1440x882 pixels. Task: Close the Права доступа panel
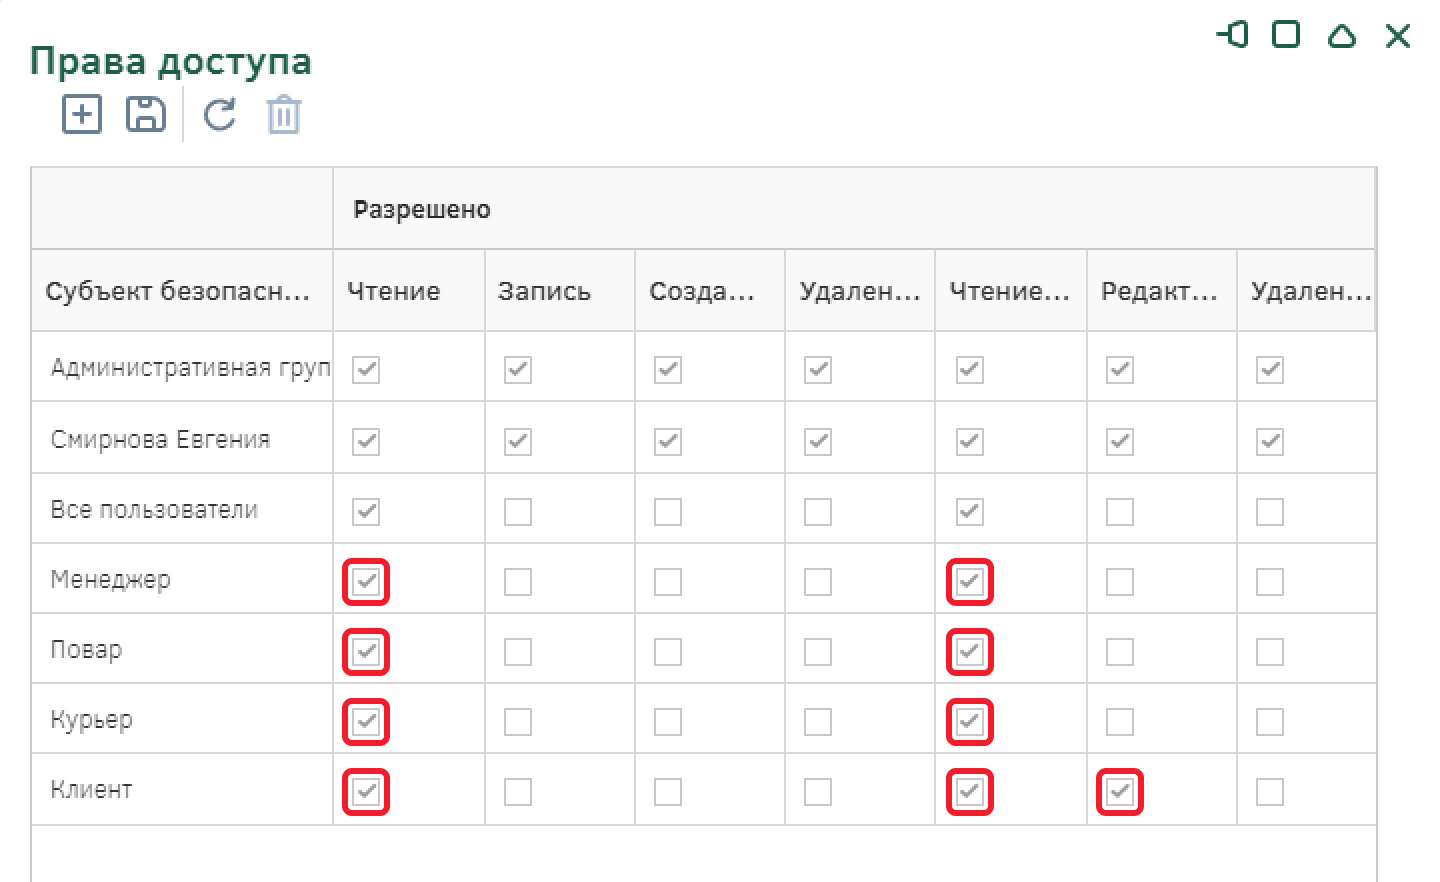[x=1398, y=36]
